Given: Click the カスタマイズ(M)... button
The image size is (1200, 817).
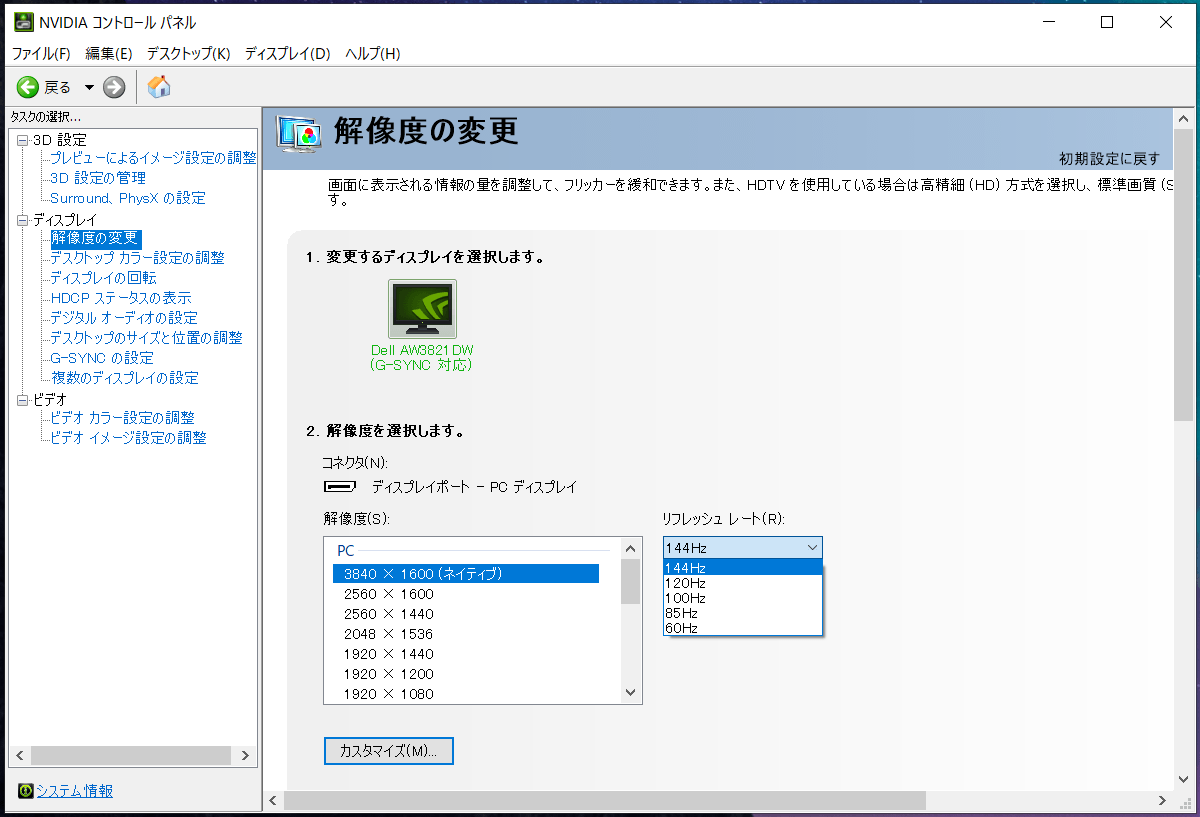Looking at the screenshot, I should (389, 751).
